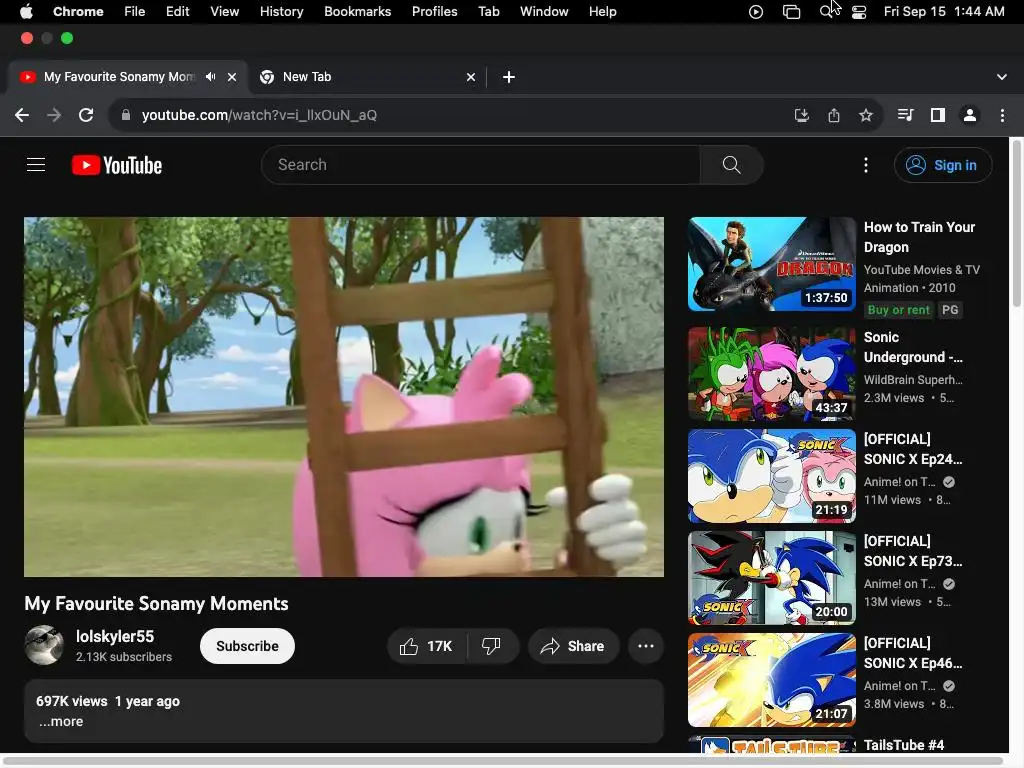1024x768 pixels.
Task: Install app icon in address bar
Action: (801, 116)
